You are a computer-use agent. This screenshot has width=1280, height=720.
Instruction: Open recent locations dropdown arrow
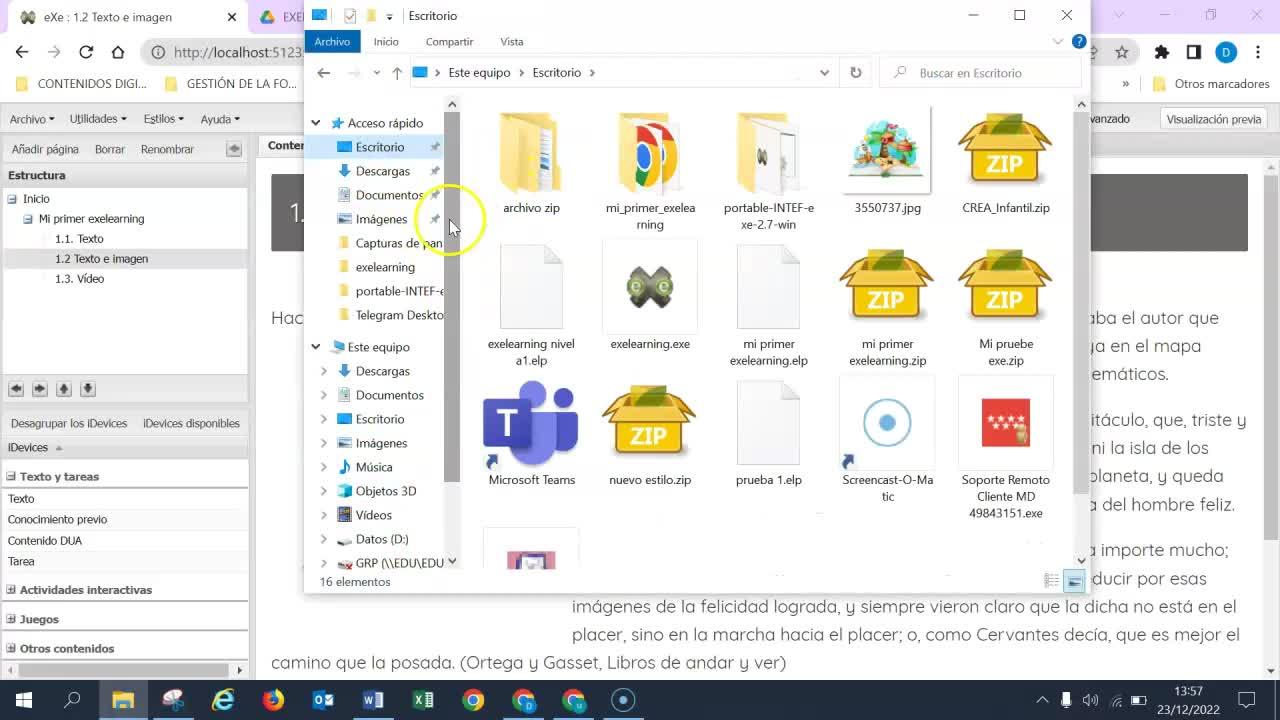pyautogui.click(x=376, y=73)
